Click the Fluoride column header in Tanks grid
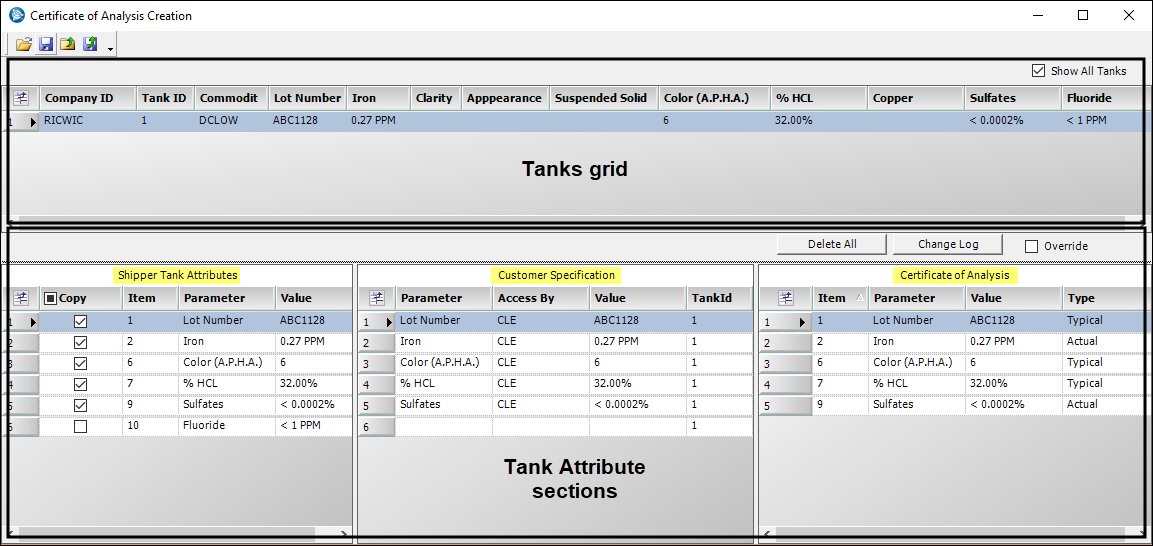This screenshot has width=1153, height=546. 1103,98
